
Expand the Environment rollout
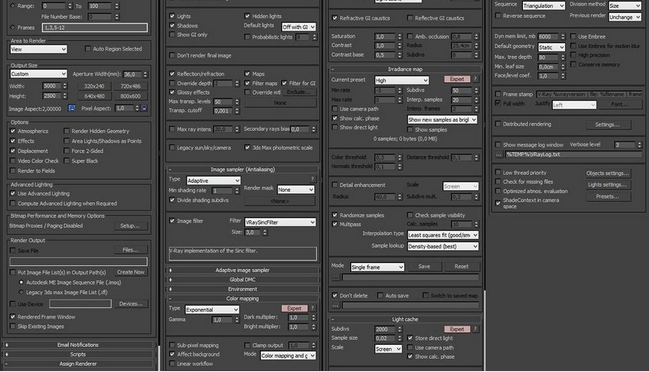(x=243, y=289)
